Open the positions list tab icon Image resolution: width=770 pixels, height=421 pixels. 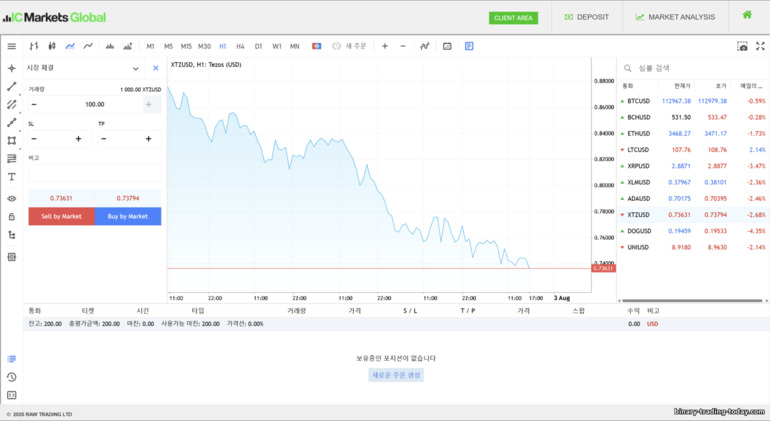pyautogui.click(x=12, y=359)
